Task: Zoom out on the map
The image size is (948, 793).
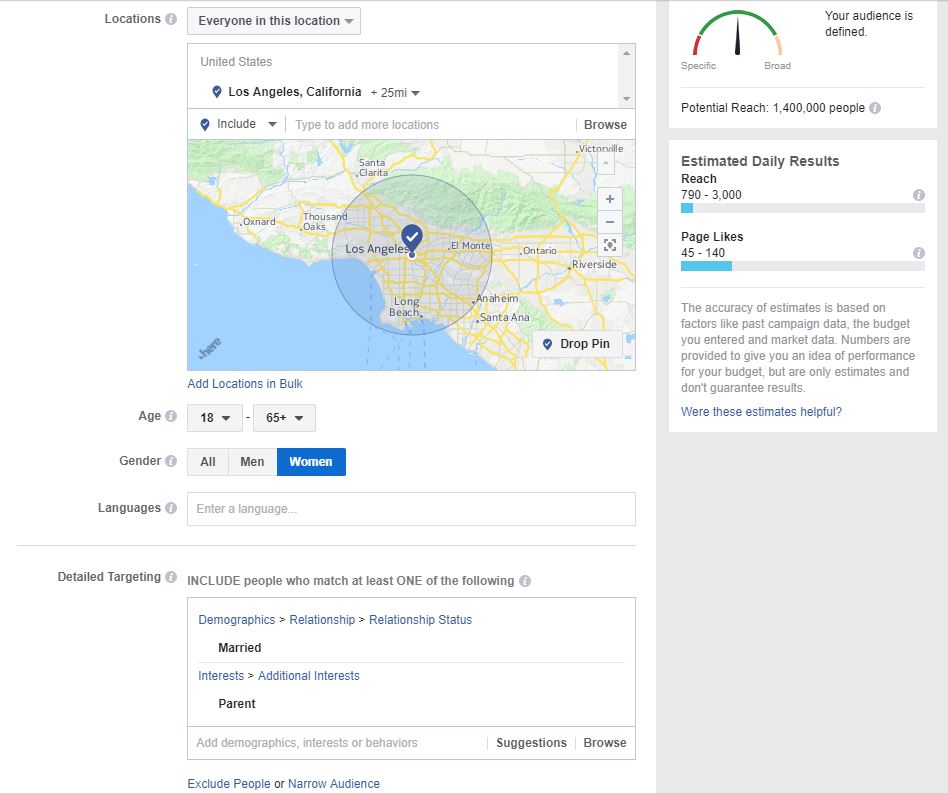Action: click(610, 221)
